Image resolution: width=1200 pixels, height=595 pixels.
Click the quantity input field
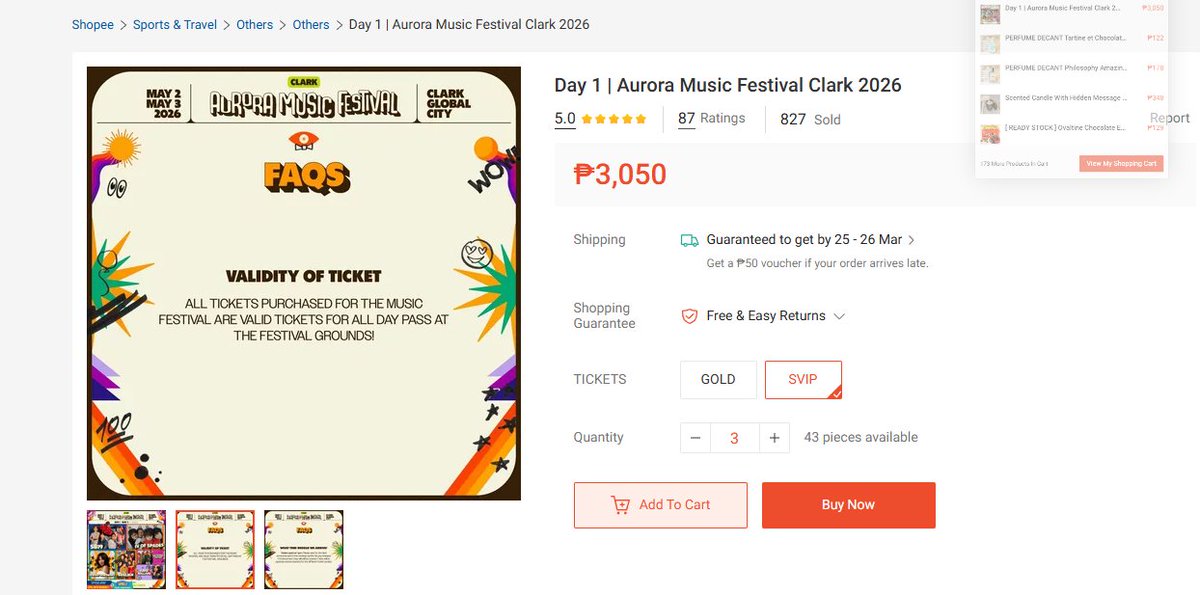pyautogui.click(x=734, y=438)
